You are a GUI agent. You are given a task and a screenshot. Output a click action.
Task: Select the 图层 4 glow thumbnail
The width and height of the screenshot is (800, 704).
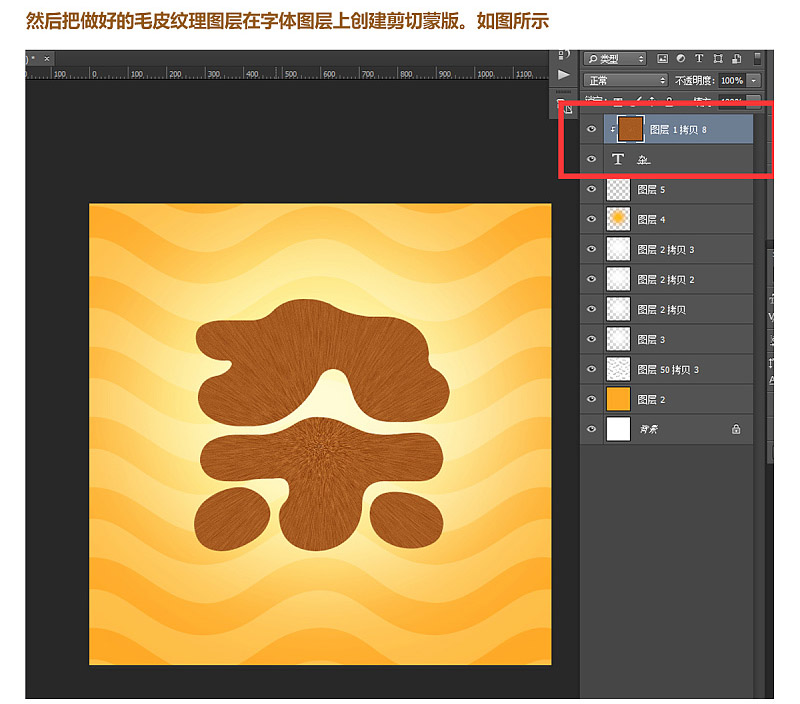point(618,219)
